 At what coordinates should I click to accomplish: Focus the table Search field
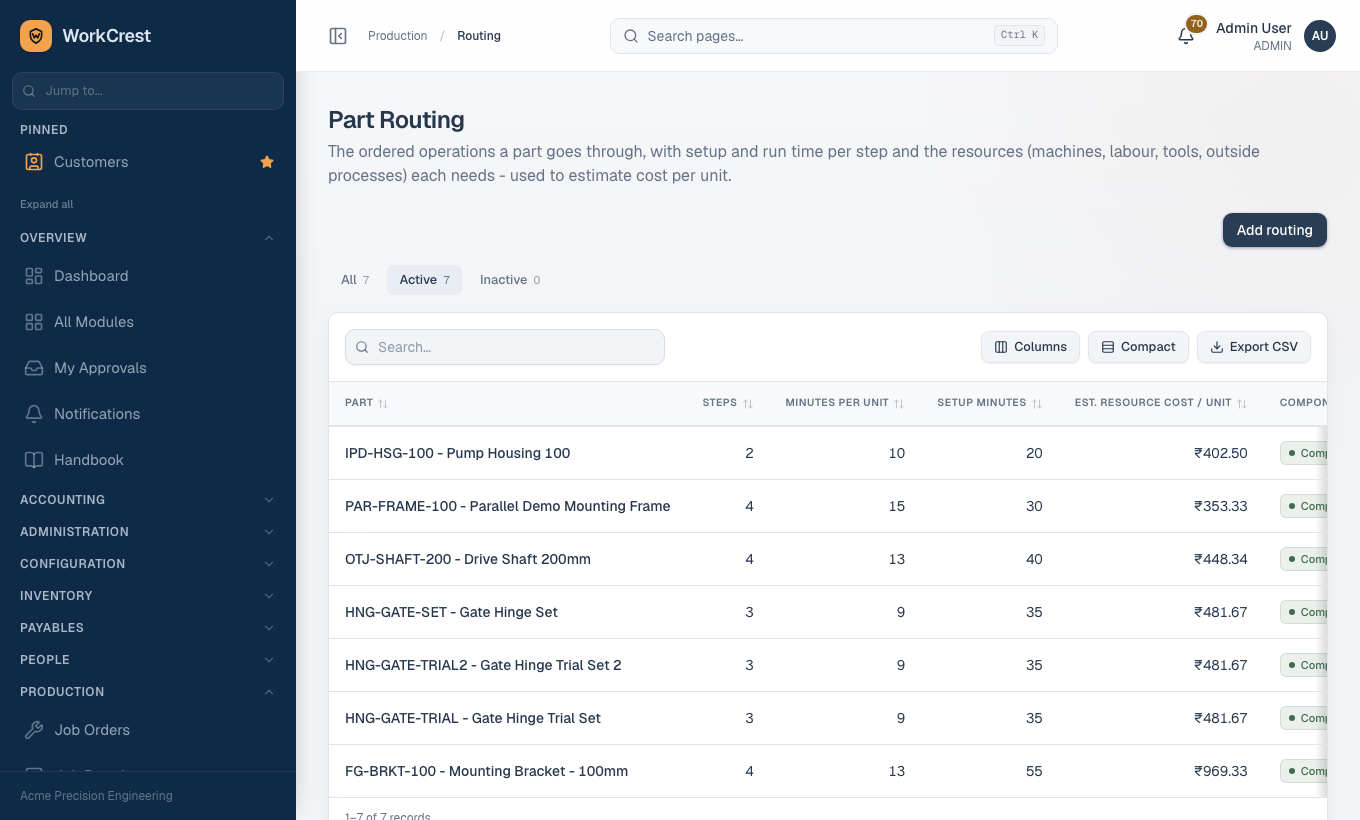pyautogui.click(x=505, y=347)
